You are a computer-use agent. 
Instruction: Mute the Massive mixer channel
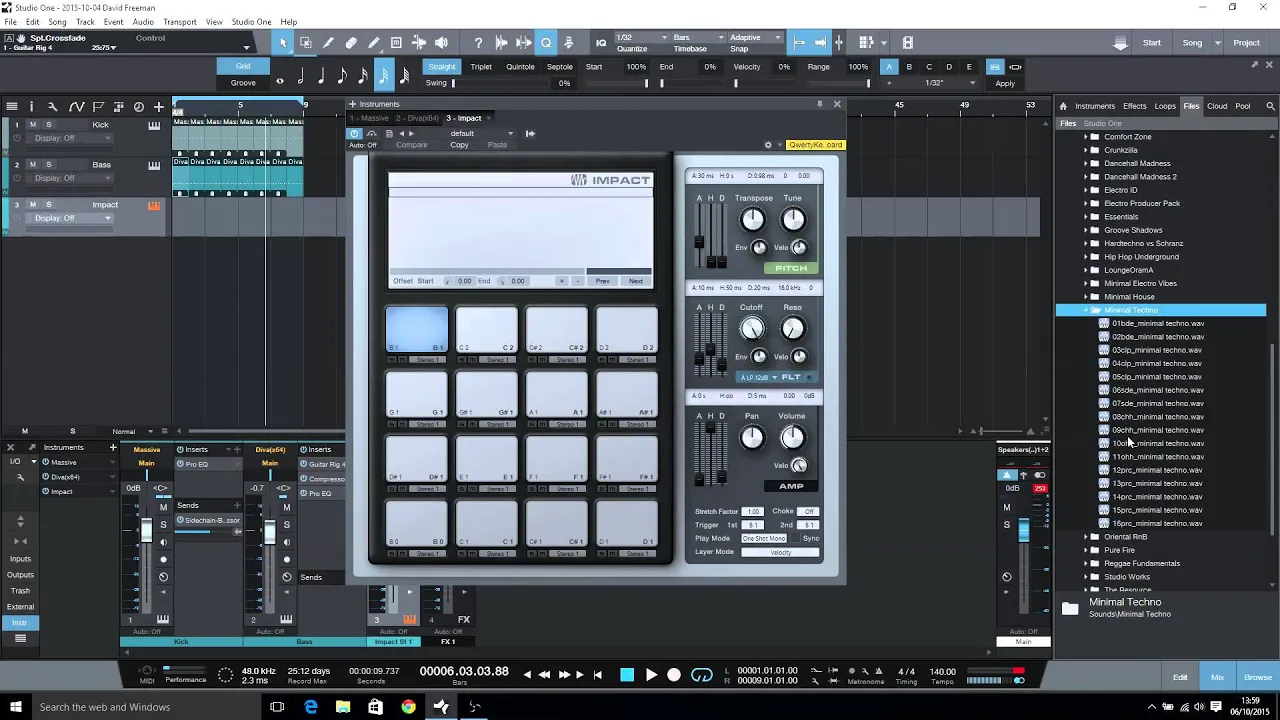click(163, 508)
